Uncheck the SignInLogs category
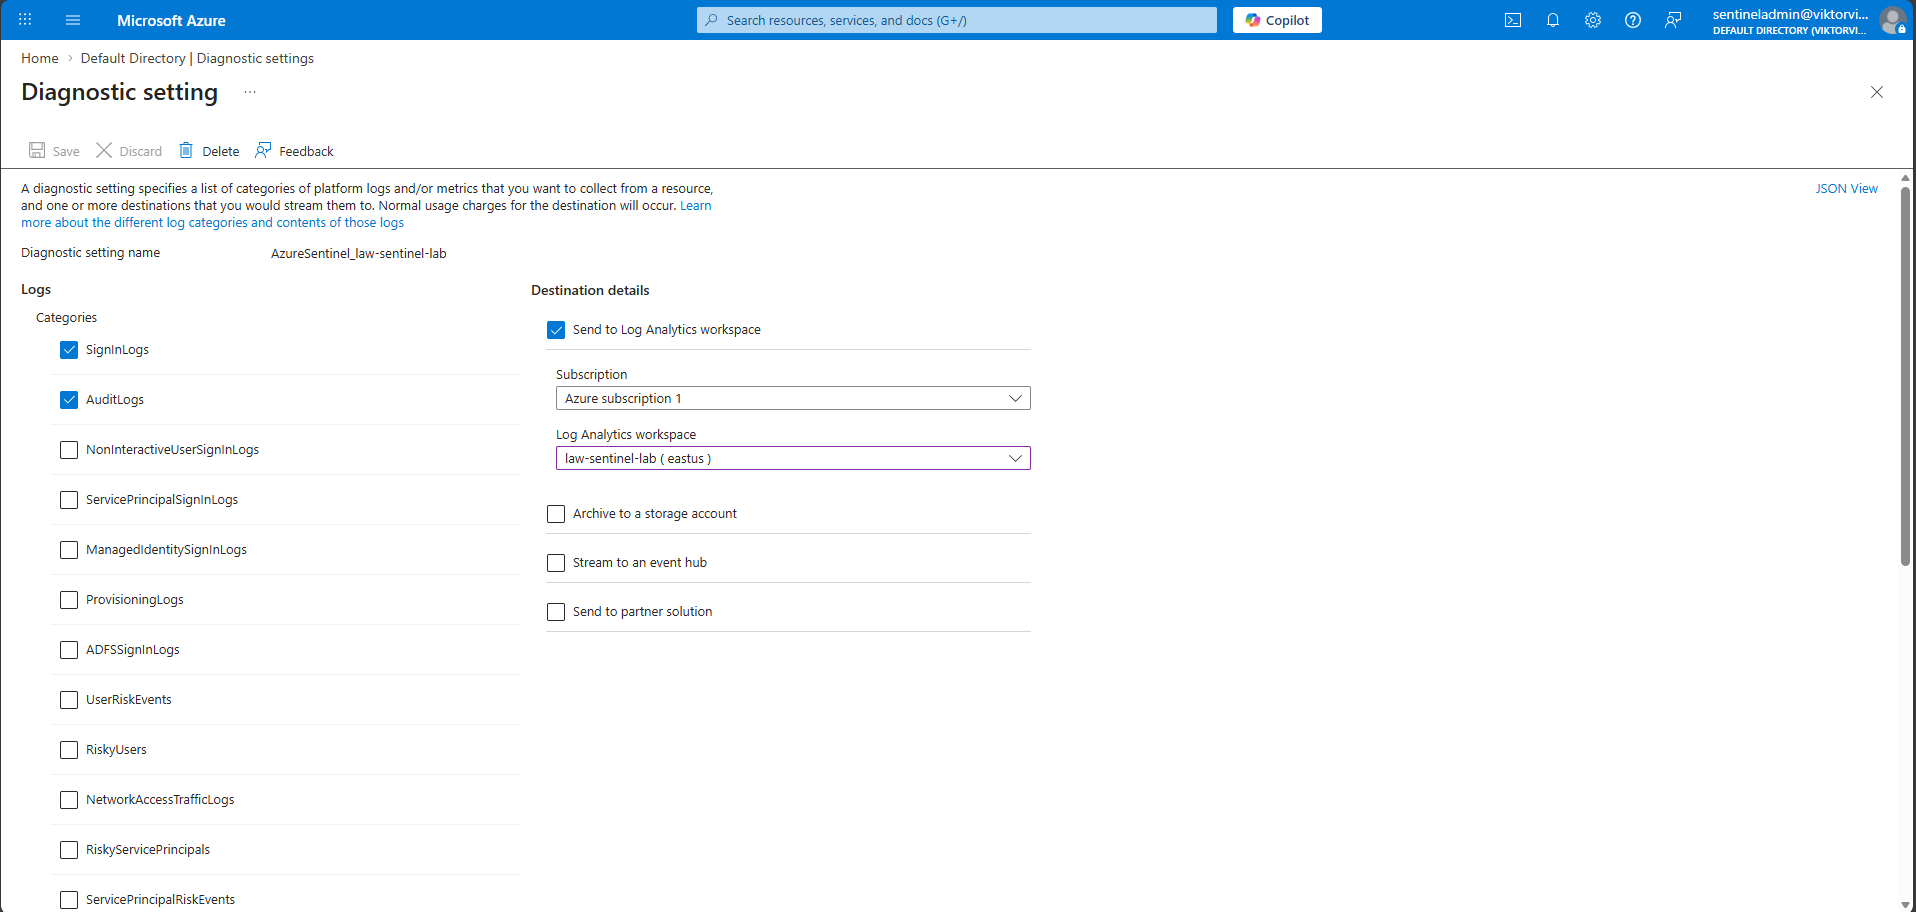 (x=69, y=350)
